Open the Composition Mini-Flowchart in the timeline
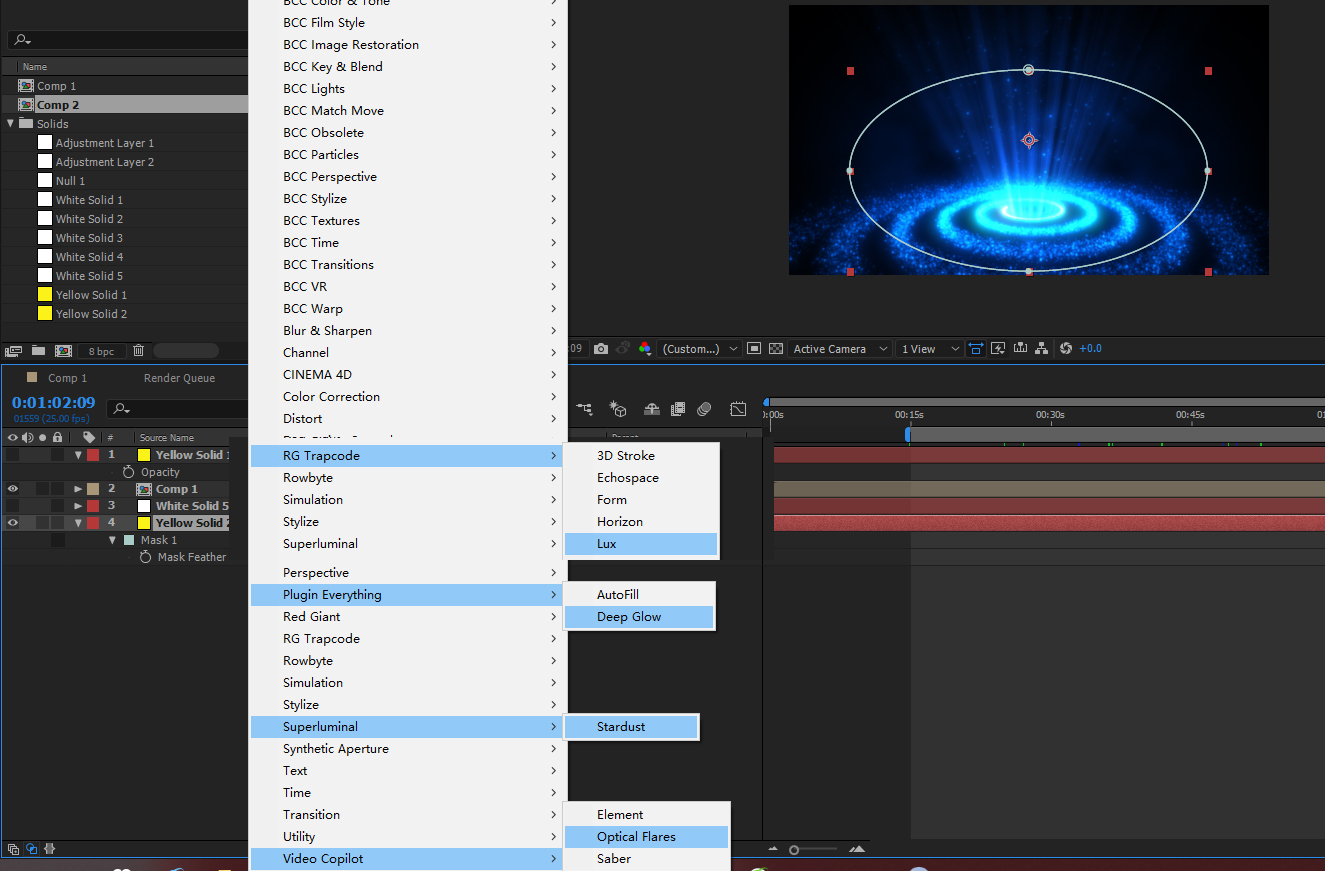The height and width of the screenshot is (871, 1325). [585, 409]
